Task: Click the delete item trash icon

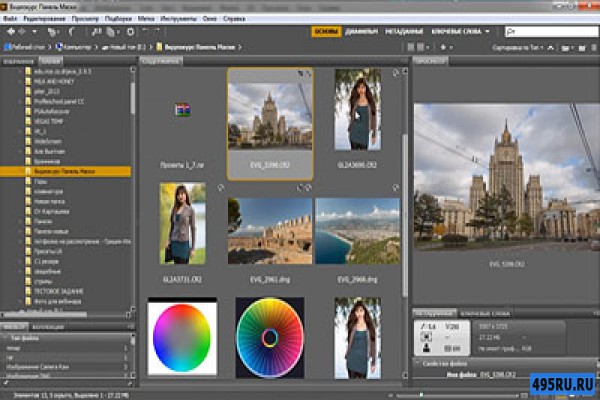Action: pos(594,48)
